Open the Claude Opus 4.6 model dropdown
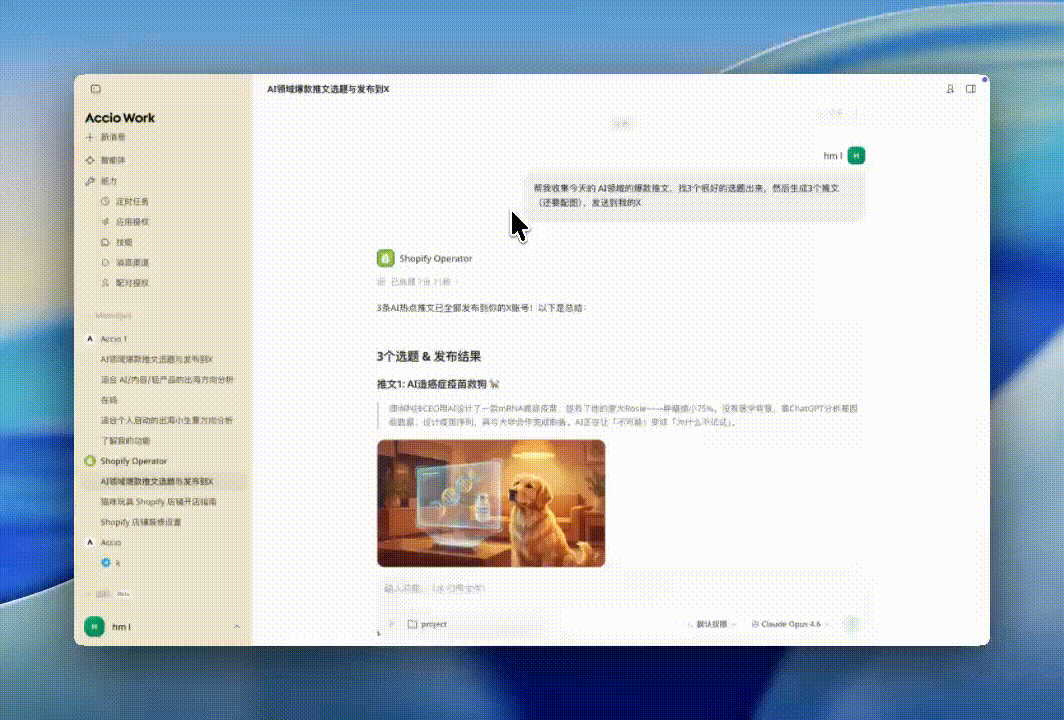Image resolution: width=1064 pixels, height=720 pixels. (790, 623)
